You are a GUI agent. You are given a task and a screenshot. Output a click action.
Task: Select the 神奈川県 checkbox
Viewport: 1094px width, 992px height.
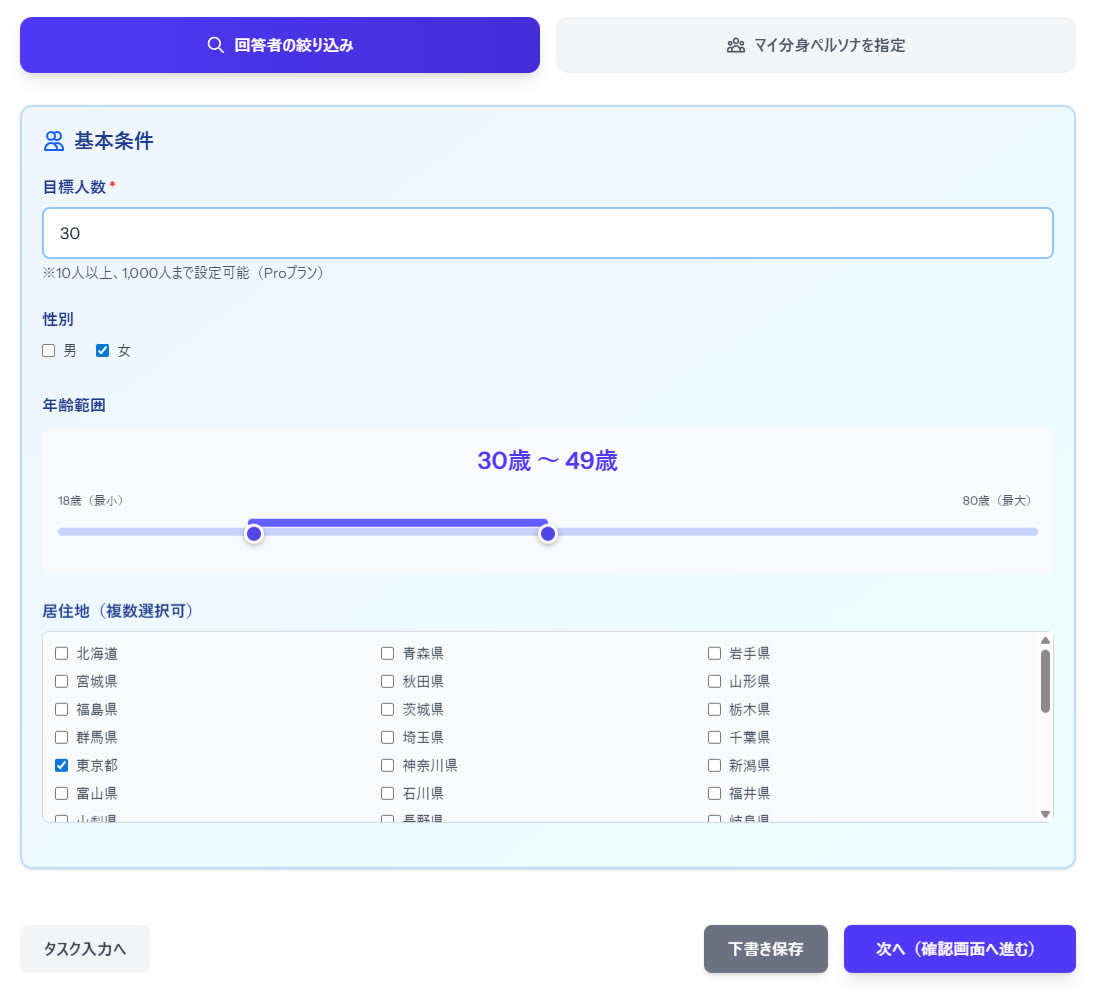click(387, 765)
